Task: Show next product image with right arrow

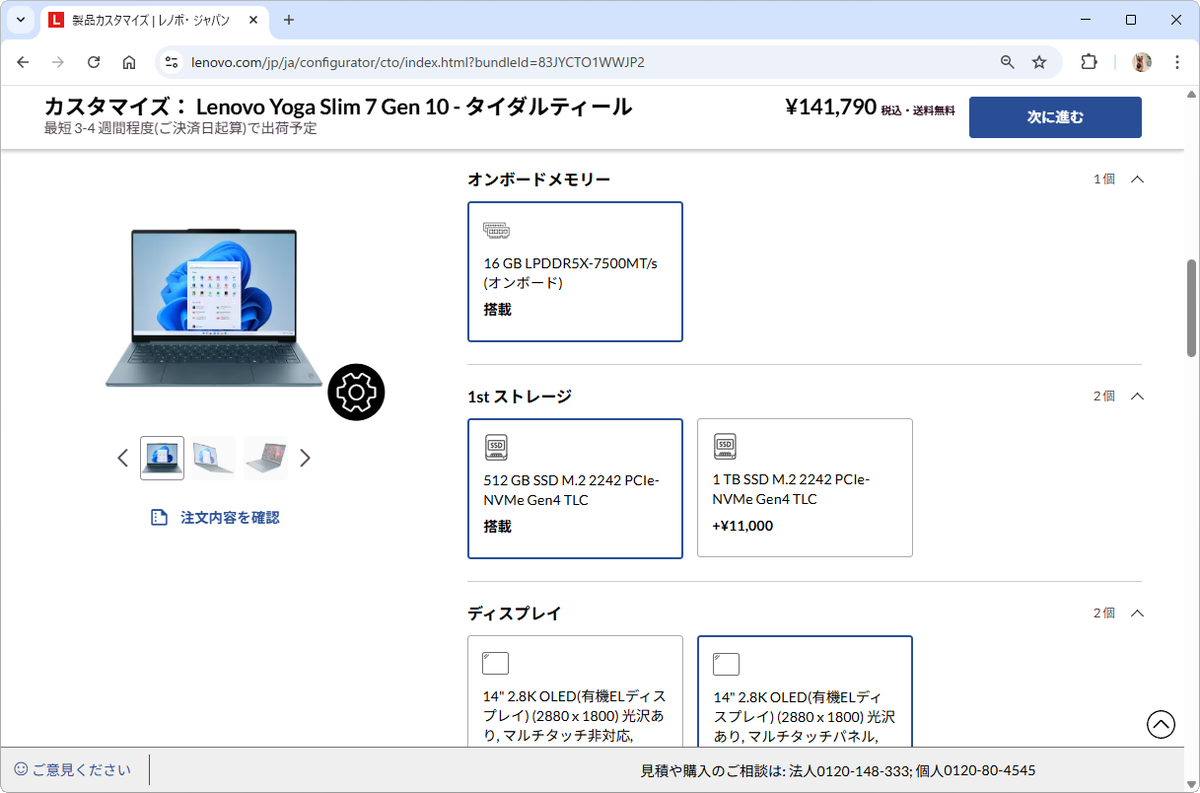Action: (306, 458)
